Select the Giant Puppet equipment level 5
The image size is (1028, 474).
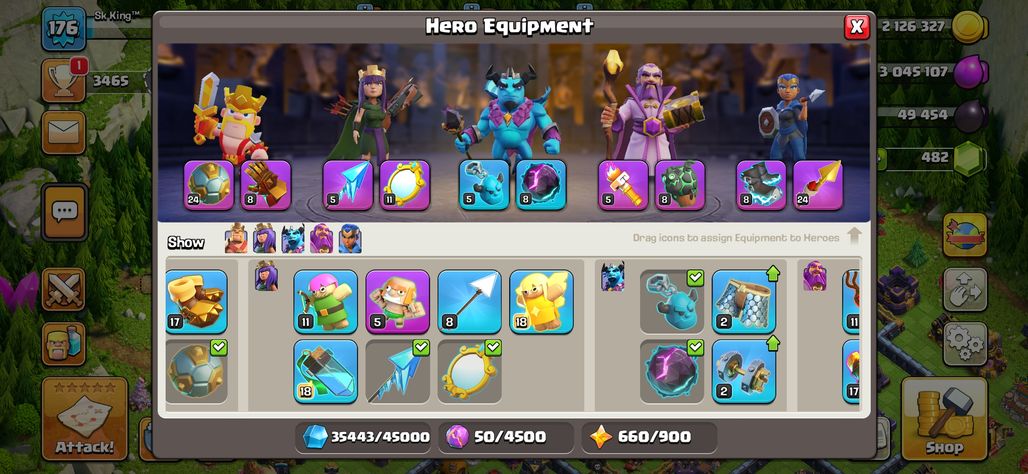tap(398, 302)
